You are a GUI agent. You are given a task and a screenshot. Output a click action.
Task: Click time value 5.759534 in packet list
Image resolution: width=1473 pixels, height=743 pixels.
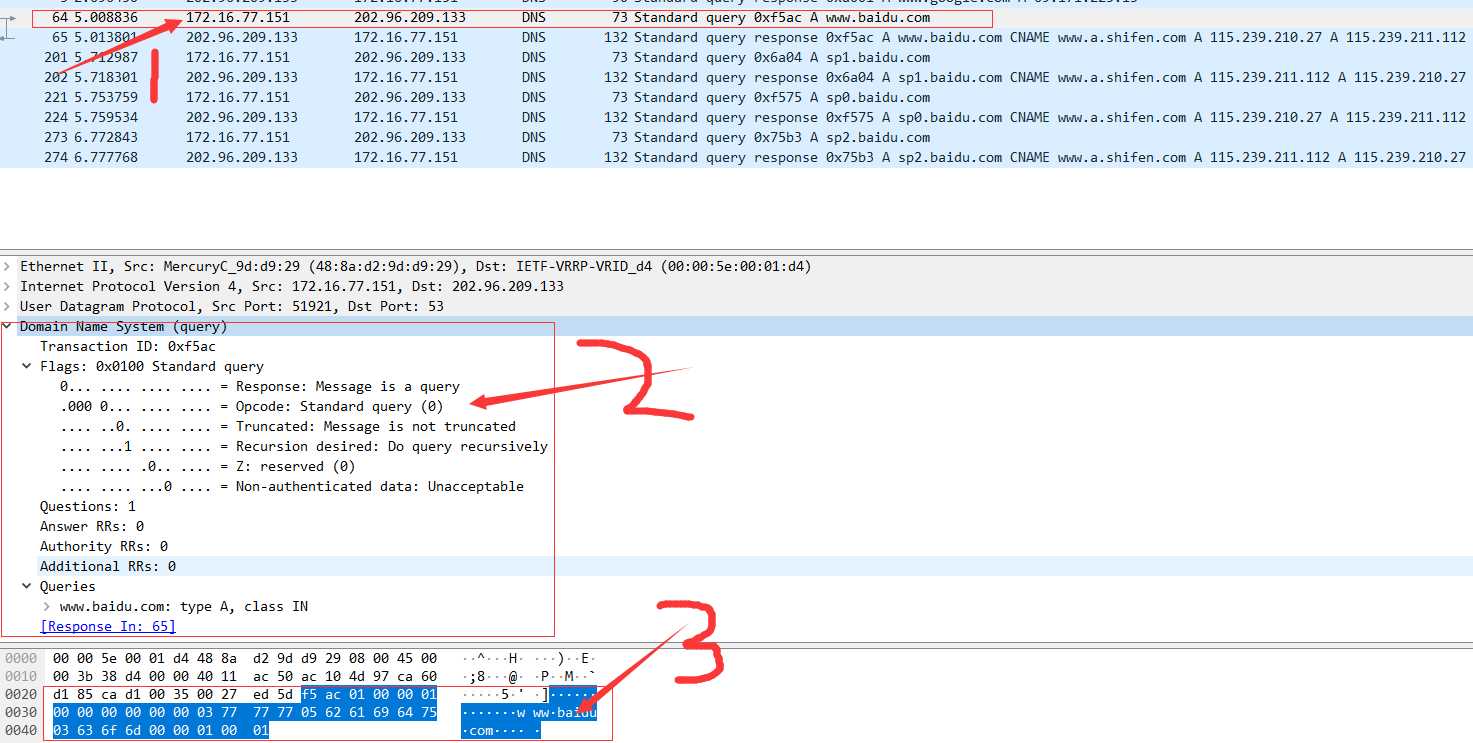point(106,117)
